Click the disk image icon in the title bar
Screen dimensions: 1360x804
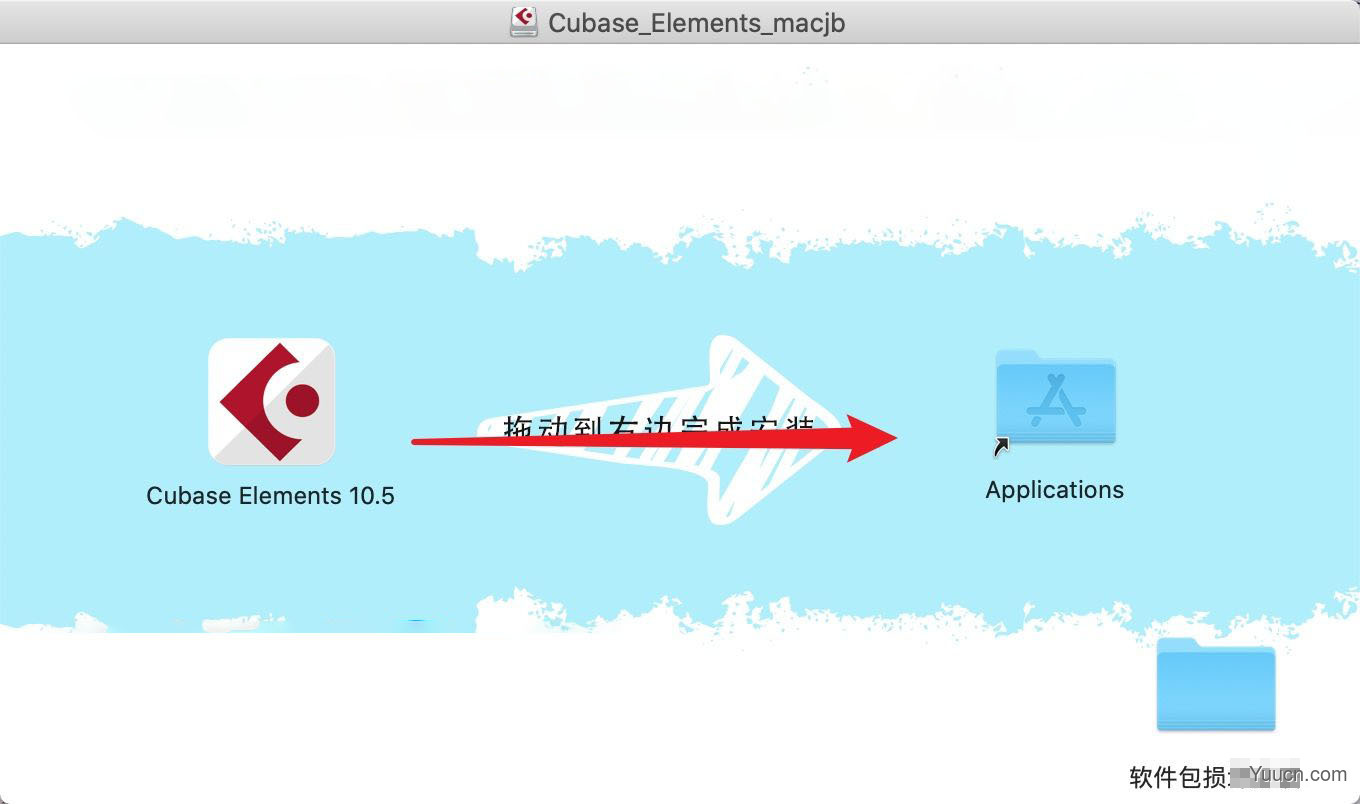click(x=524, y=22)
